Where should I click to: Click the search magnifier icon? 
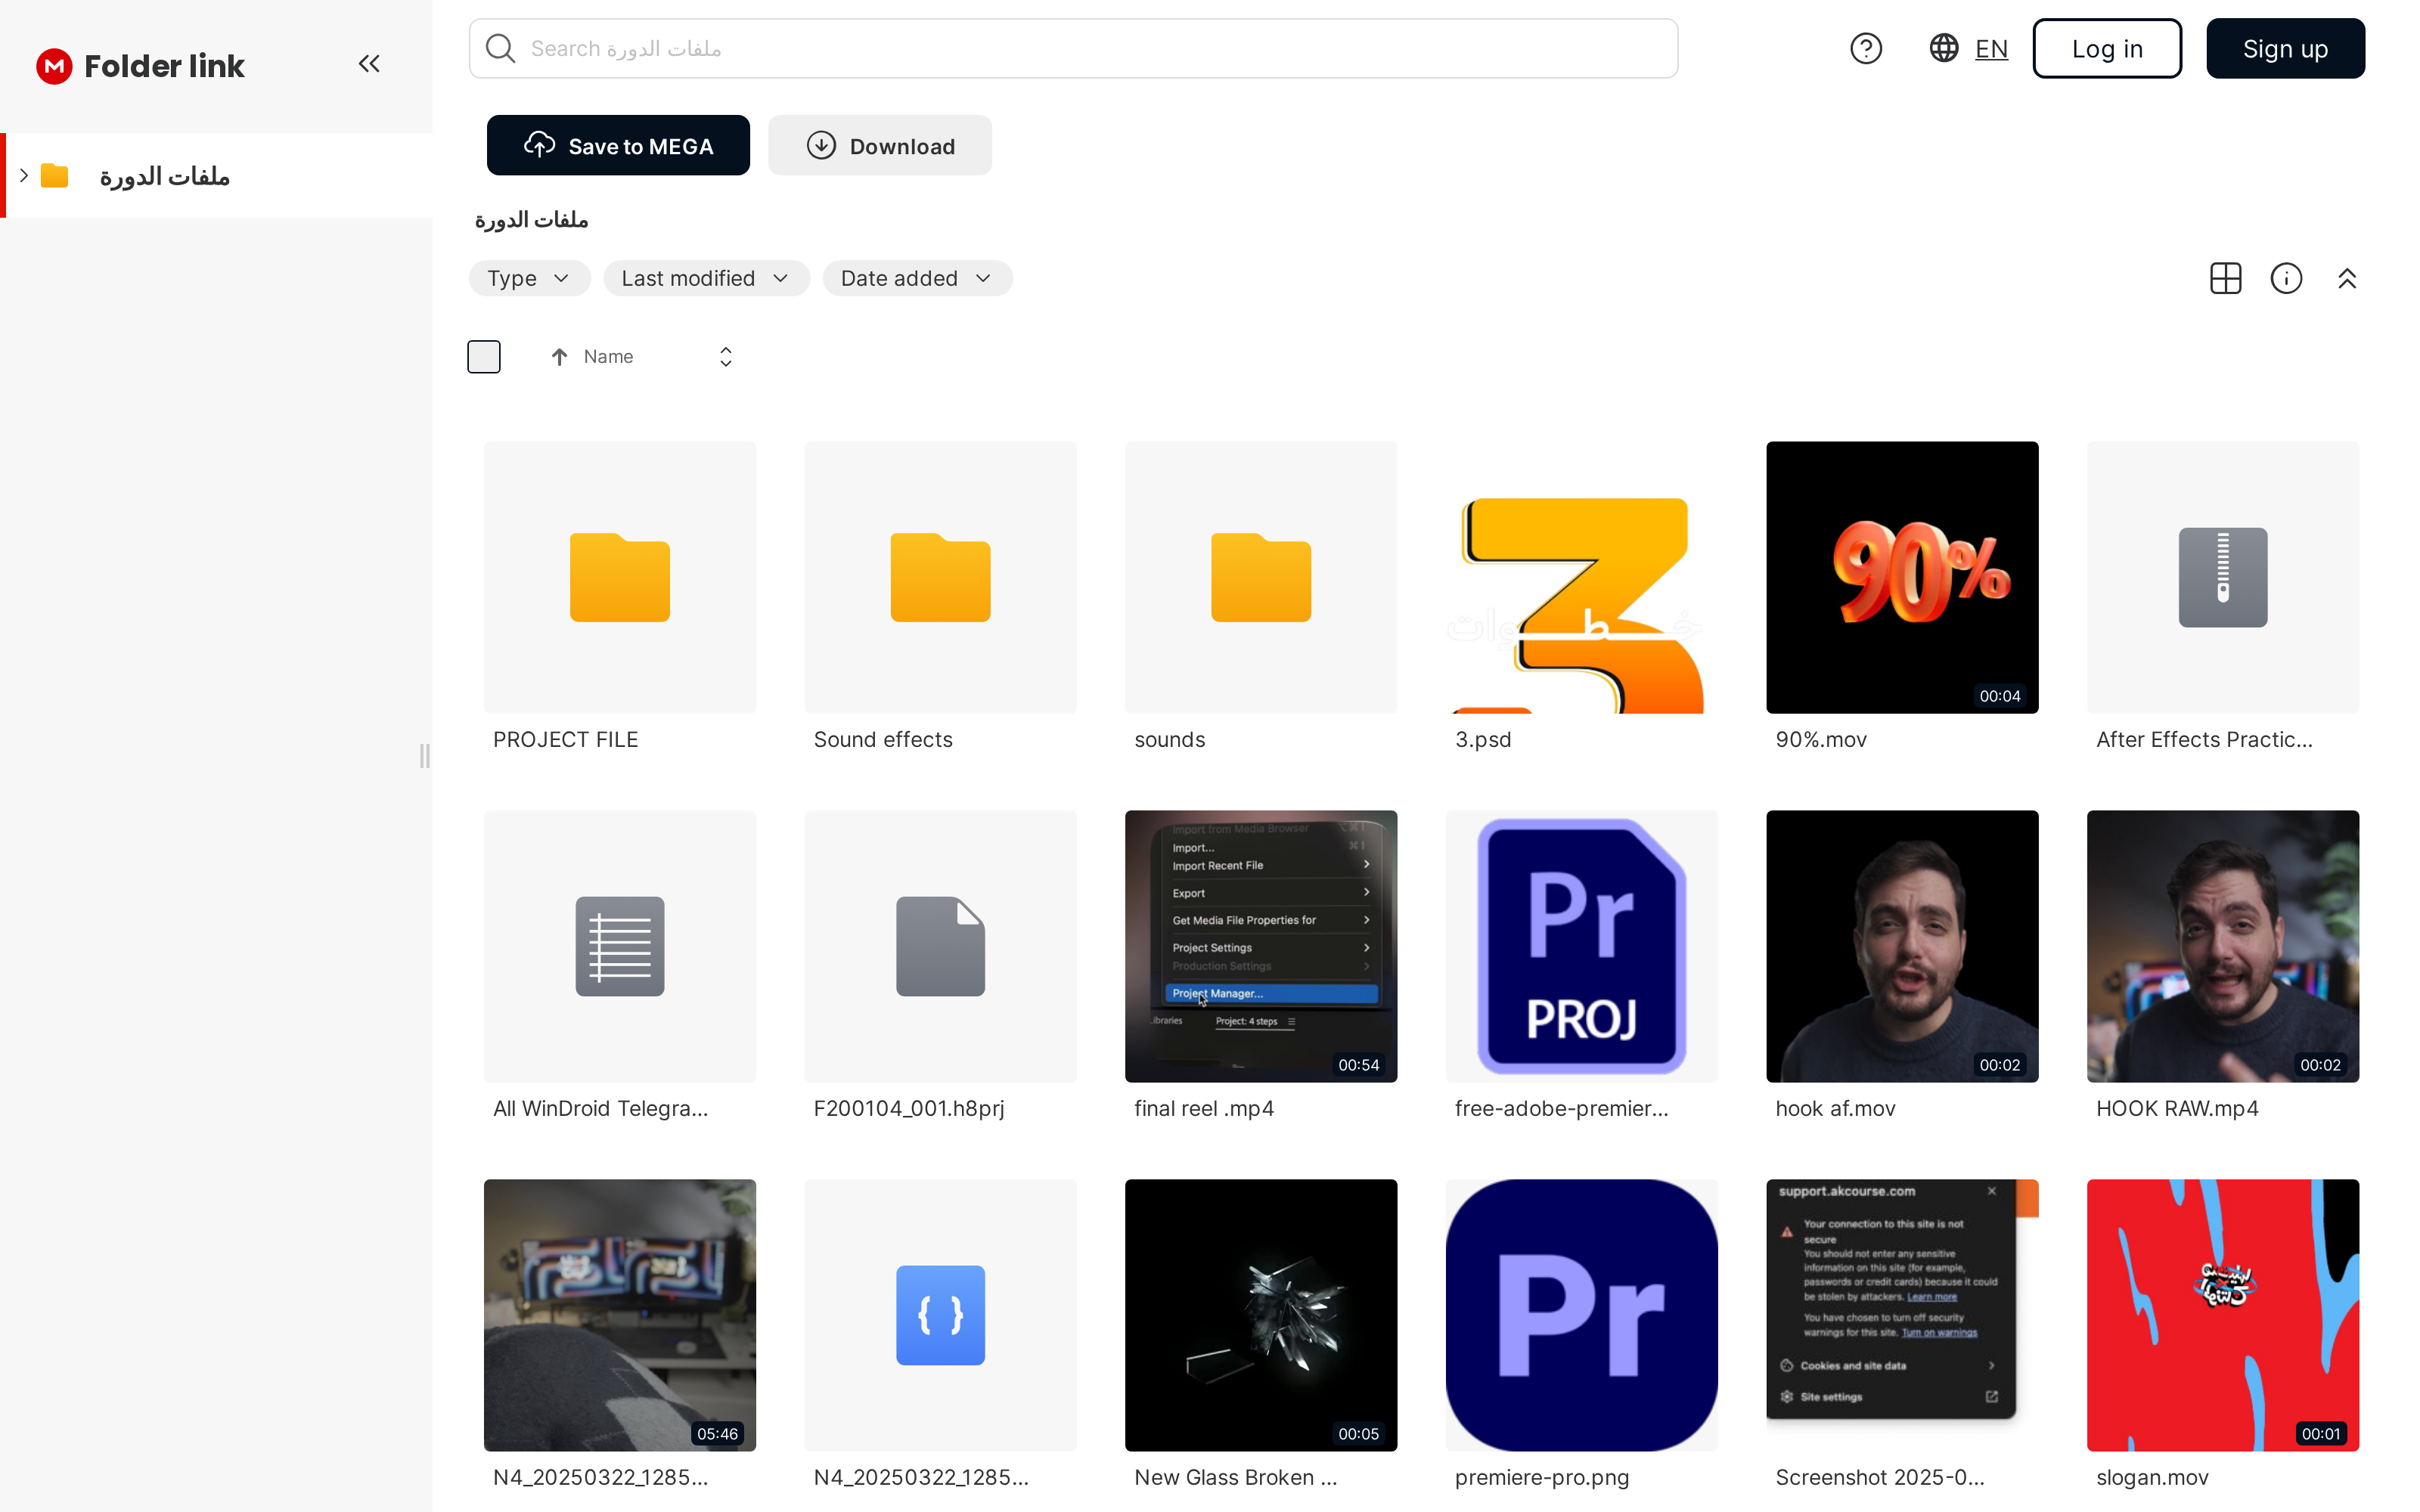500,48
